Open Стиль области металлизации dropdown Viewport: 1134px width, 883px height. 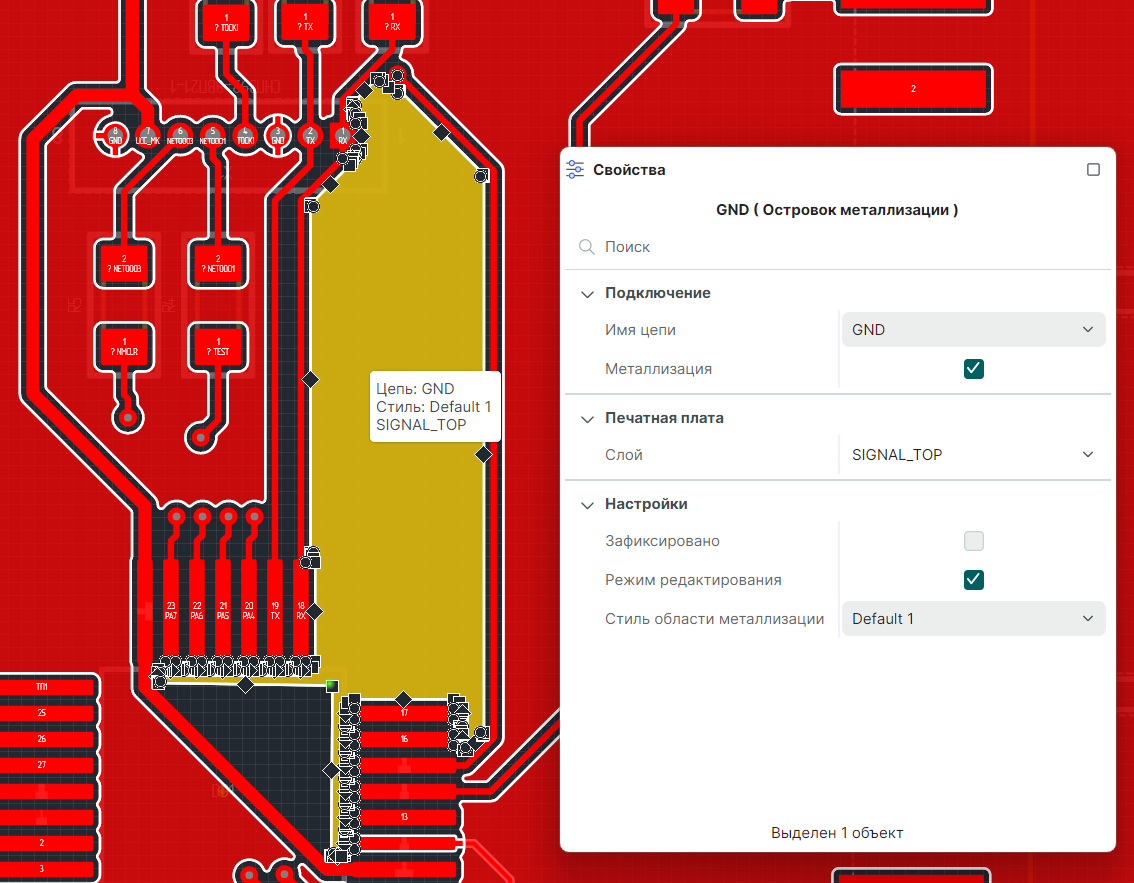pos(973,619)
